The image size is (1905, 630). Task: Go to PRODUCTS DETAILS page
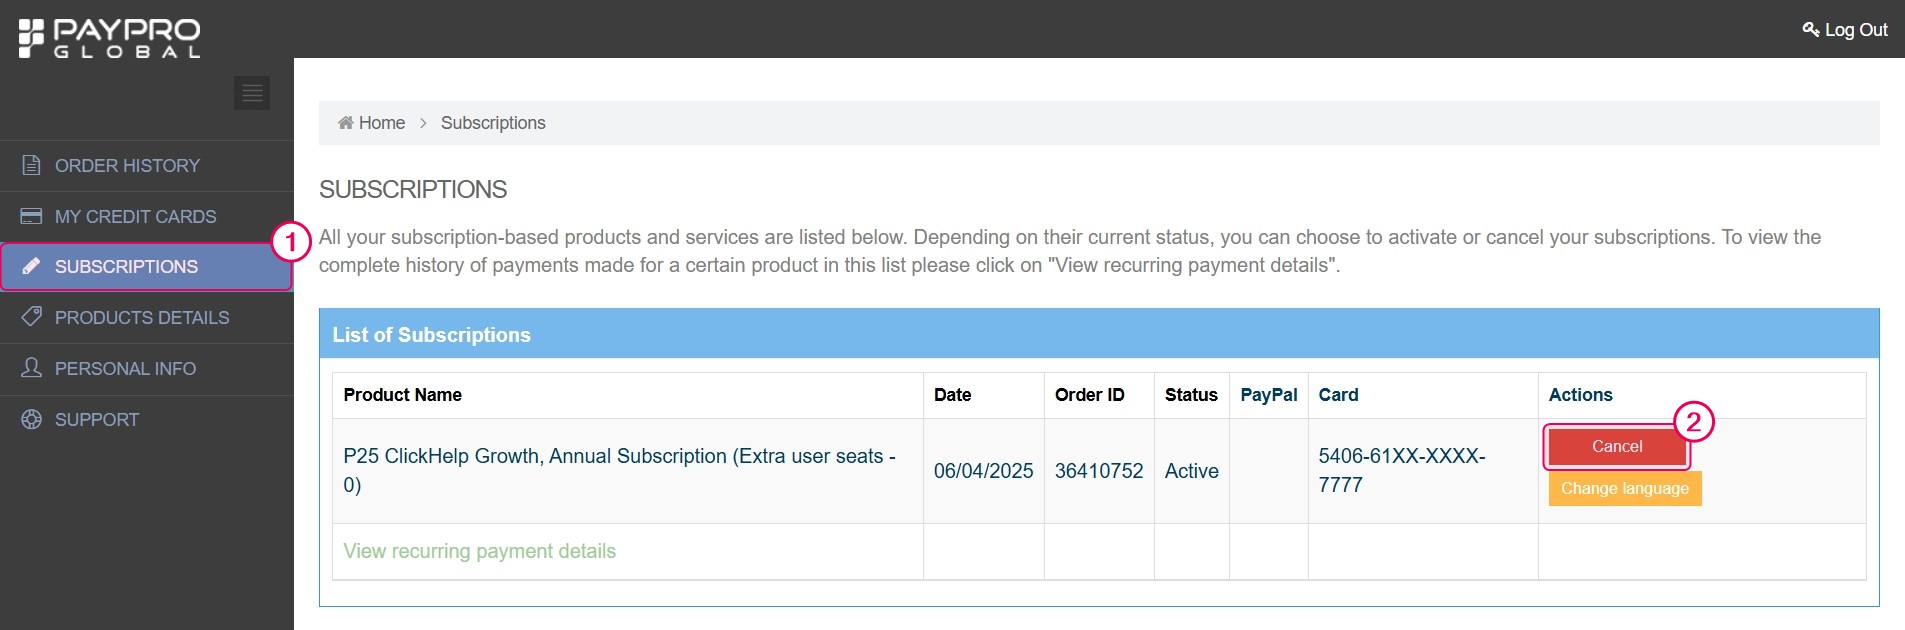click(x=147, y=318)
